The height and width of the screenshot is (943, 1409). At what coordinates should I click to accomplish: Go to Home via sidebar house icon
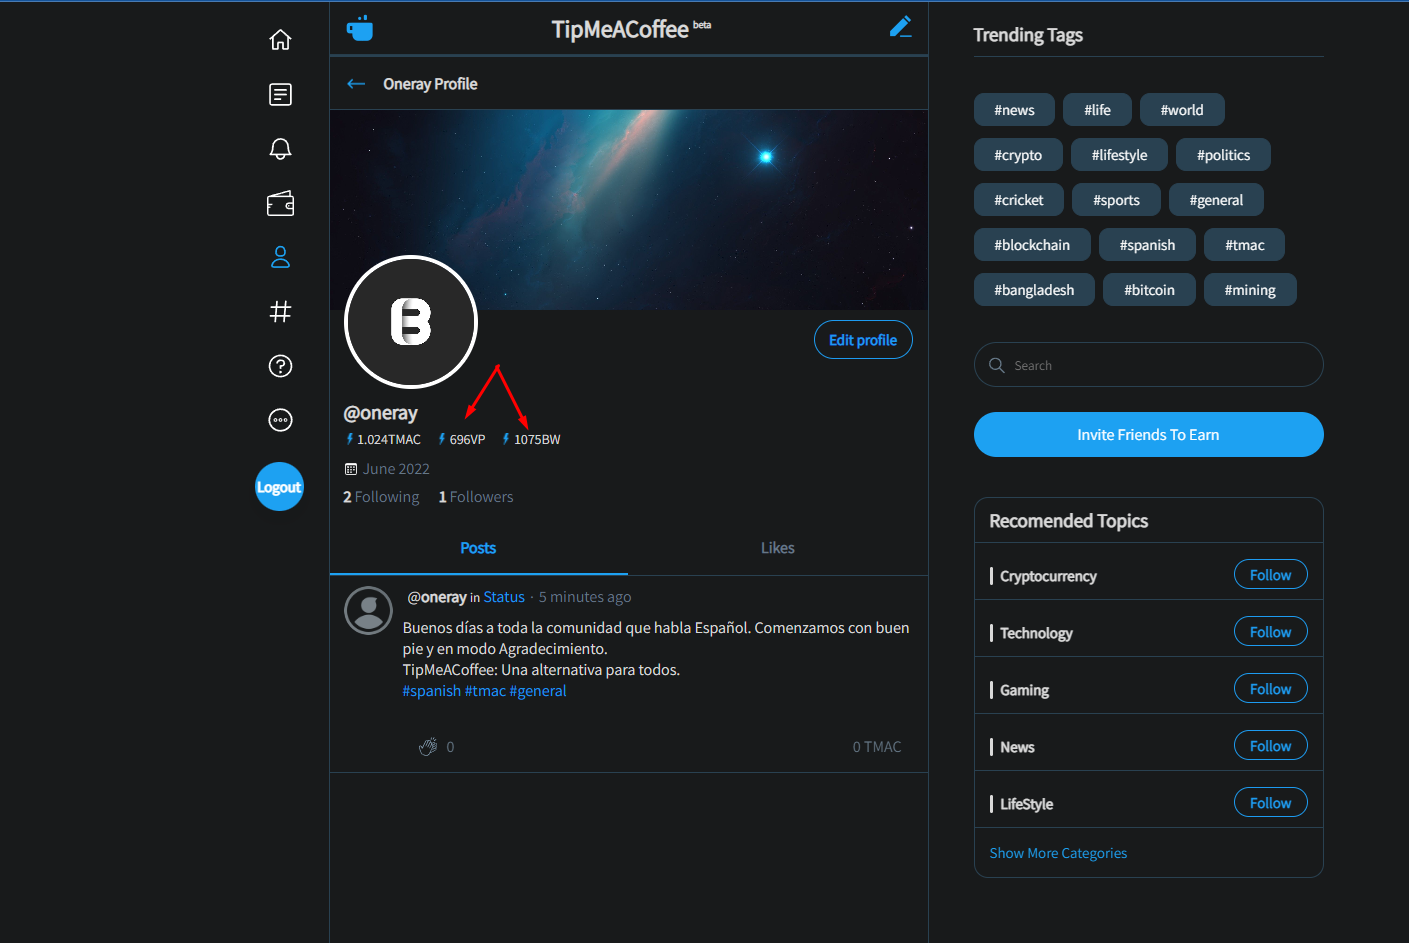point(280,40)
